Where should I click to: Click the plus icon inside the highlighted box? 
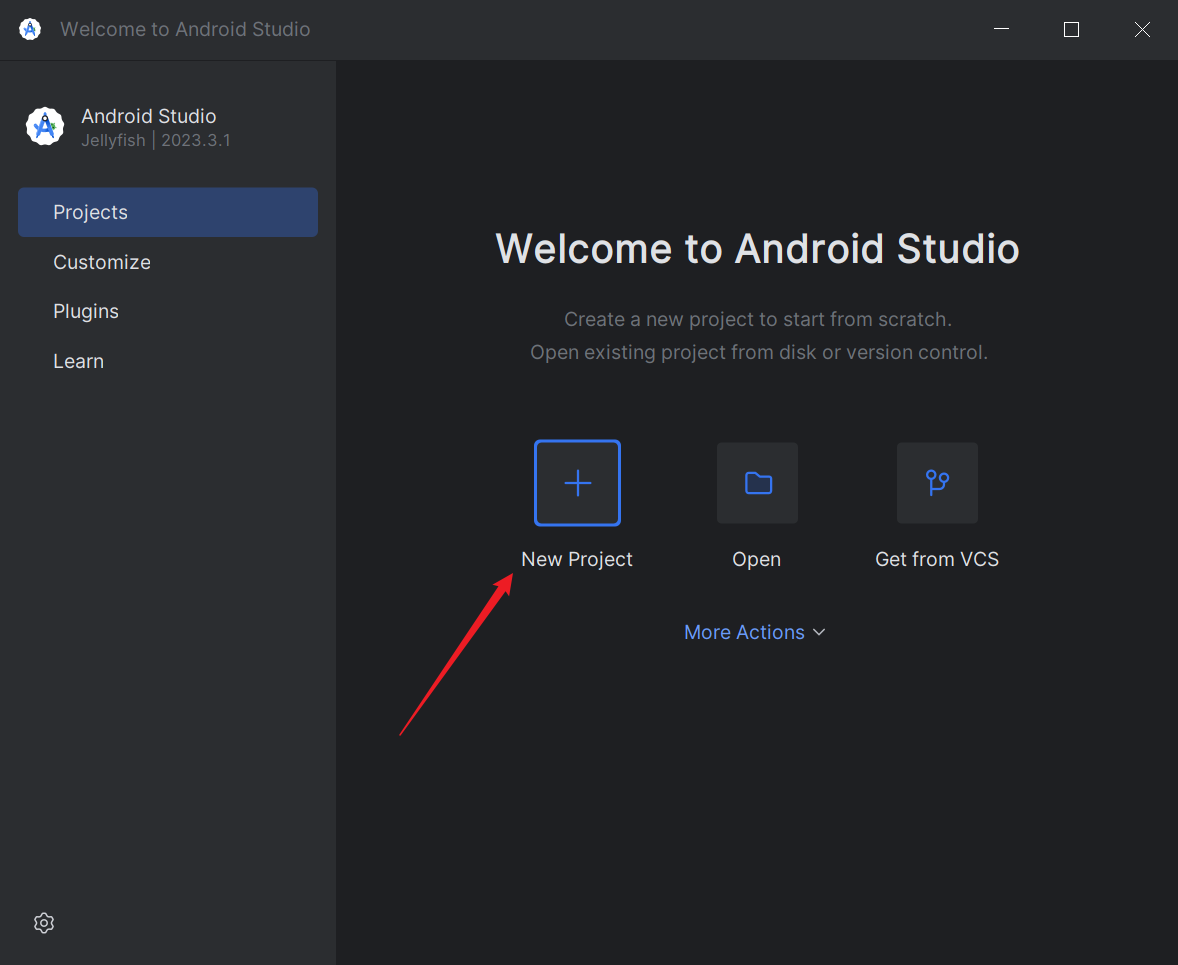click(x=577, y=483)
